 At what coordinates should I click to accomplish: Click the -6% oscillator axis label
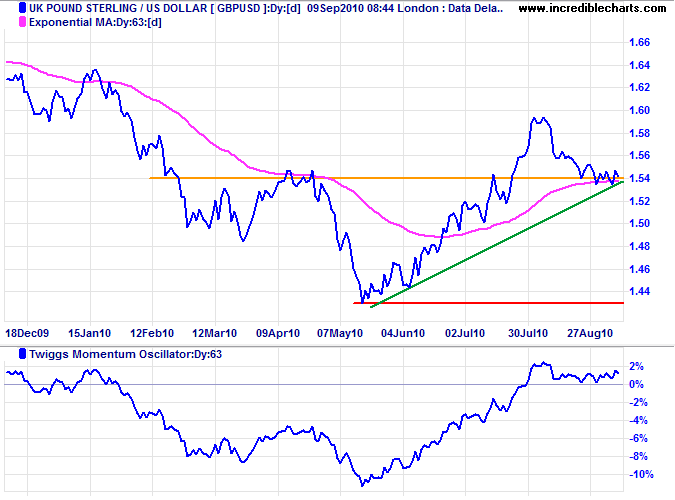click(638, 438)
